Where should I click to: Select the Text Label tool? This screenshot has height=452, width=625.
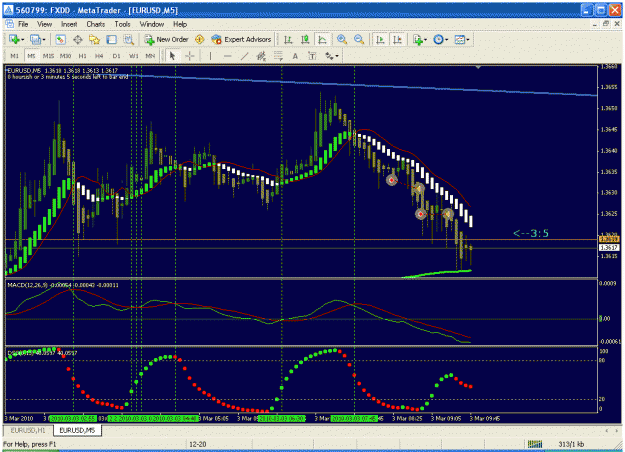tap(312, 56)
